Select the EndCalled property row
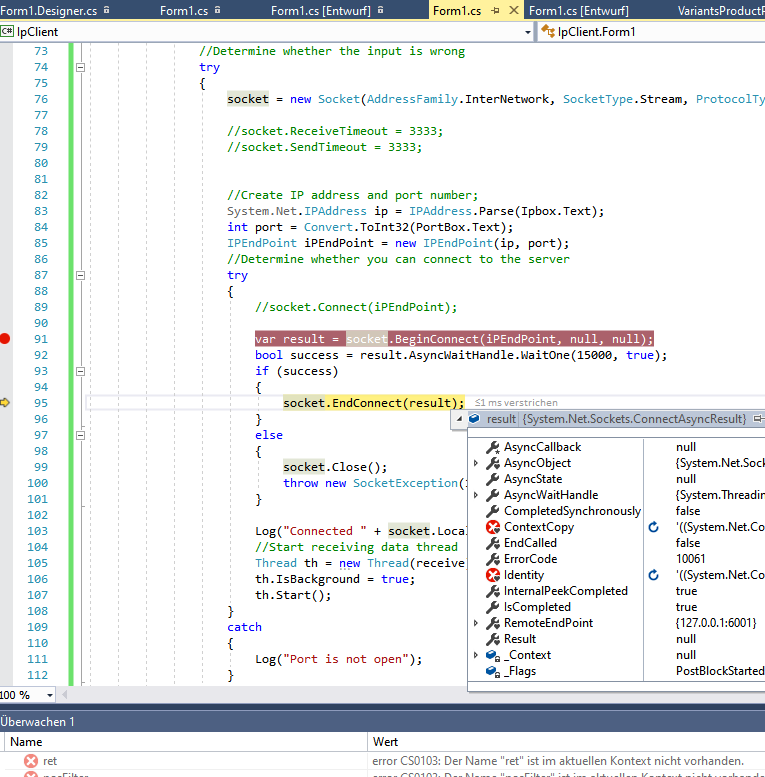 click(x=616, y=543)
